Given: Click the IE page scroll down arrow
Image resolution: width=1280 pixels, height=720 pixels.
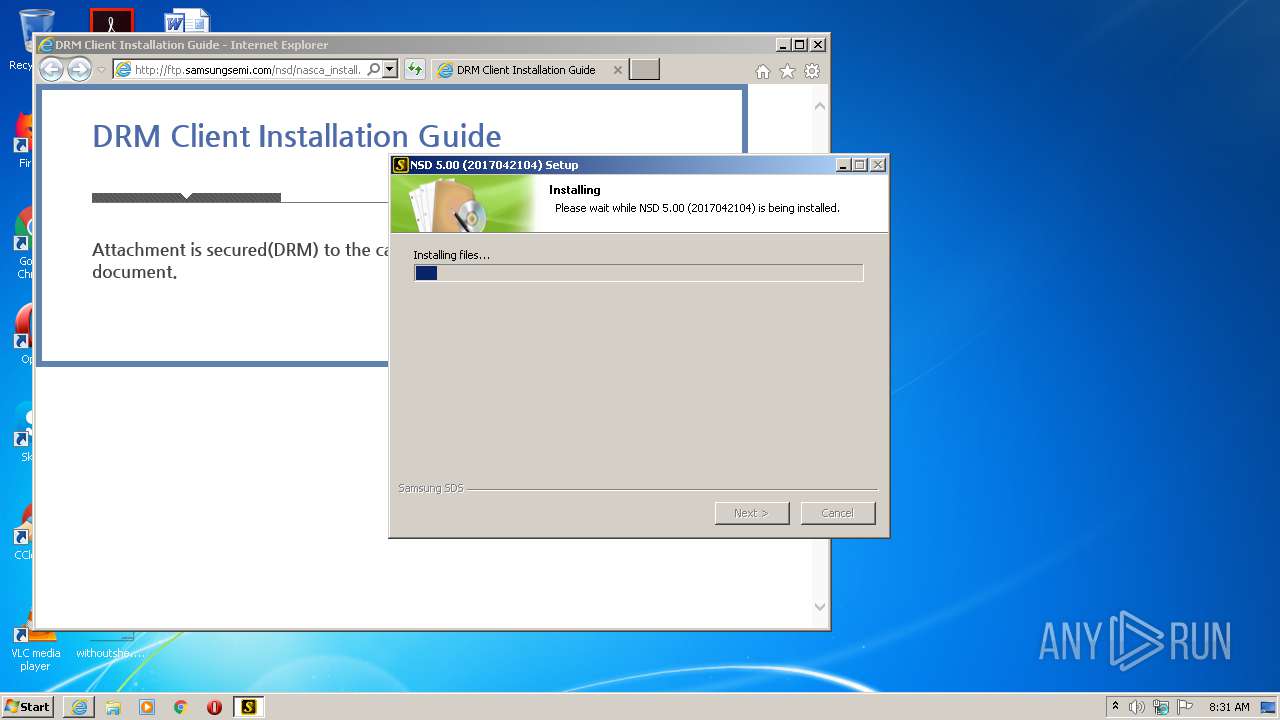Looking at the screenshot, I should point(820,606).
